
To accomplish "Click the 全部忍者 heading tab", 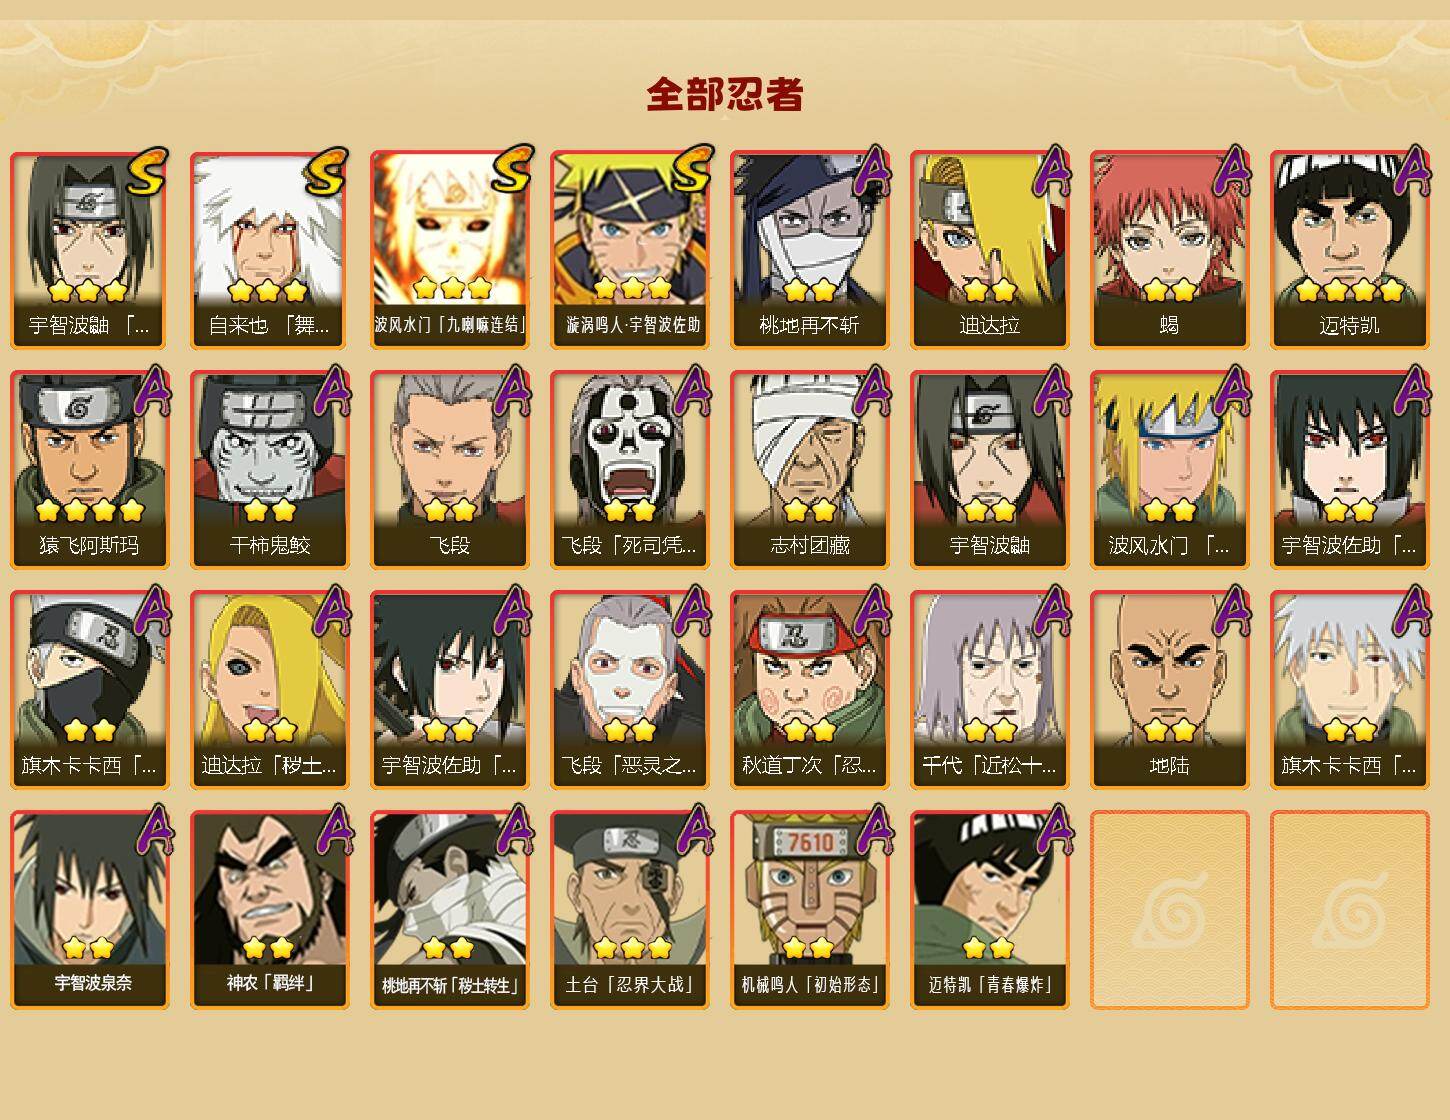I will pyautogui.click(x=725, y=94).
